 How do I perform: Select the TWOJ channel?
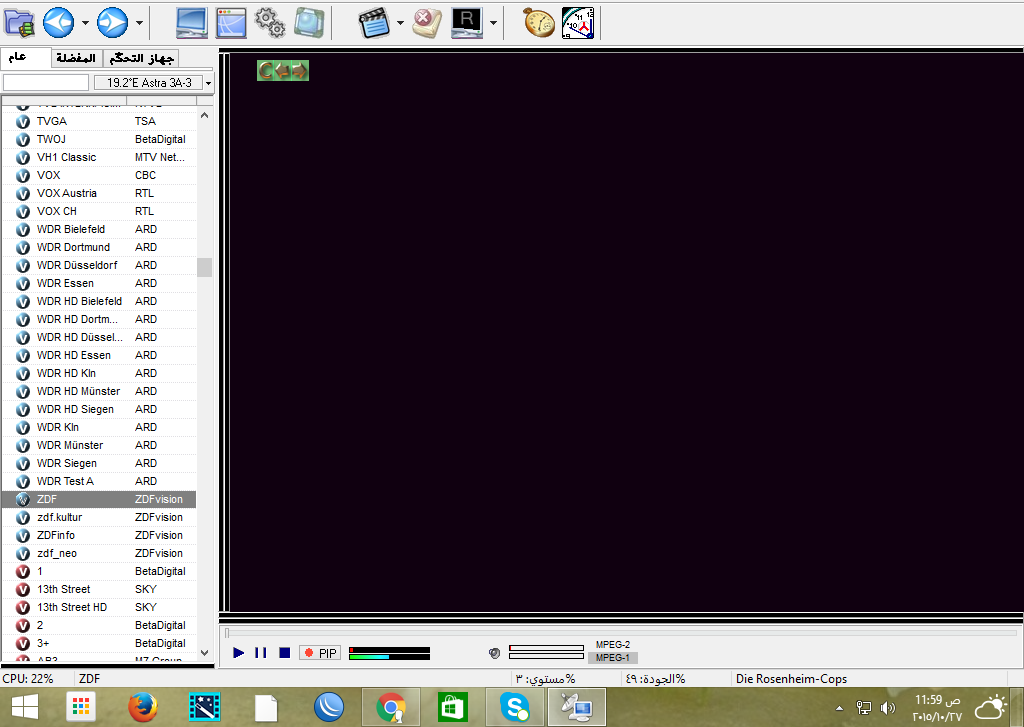[99, 139]
